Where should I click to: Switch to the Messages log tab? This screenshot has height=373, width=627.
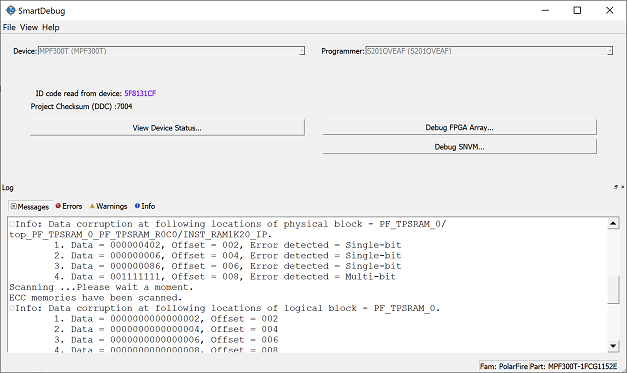point(30,206)
